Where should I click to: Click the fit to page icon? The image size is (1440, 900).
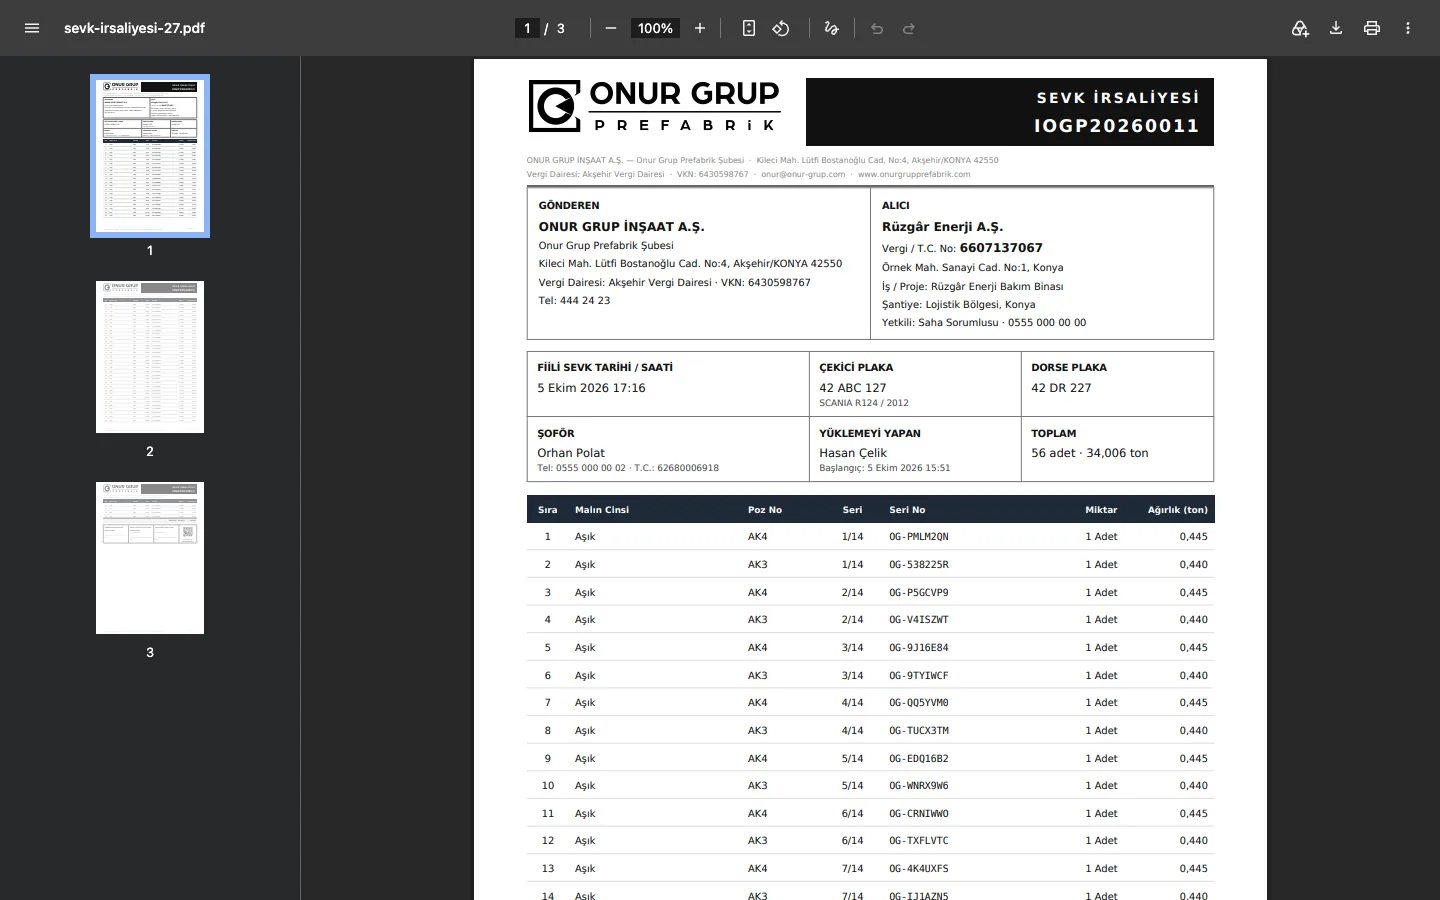tap(749, 28)
